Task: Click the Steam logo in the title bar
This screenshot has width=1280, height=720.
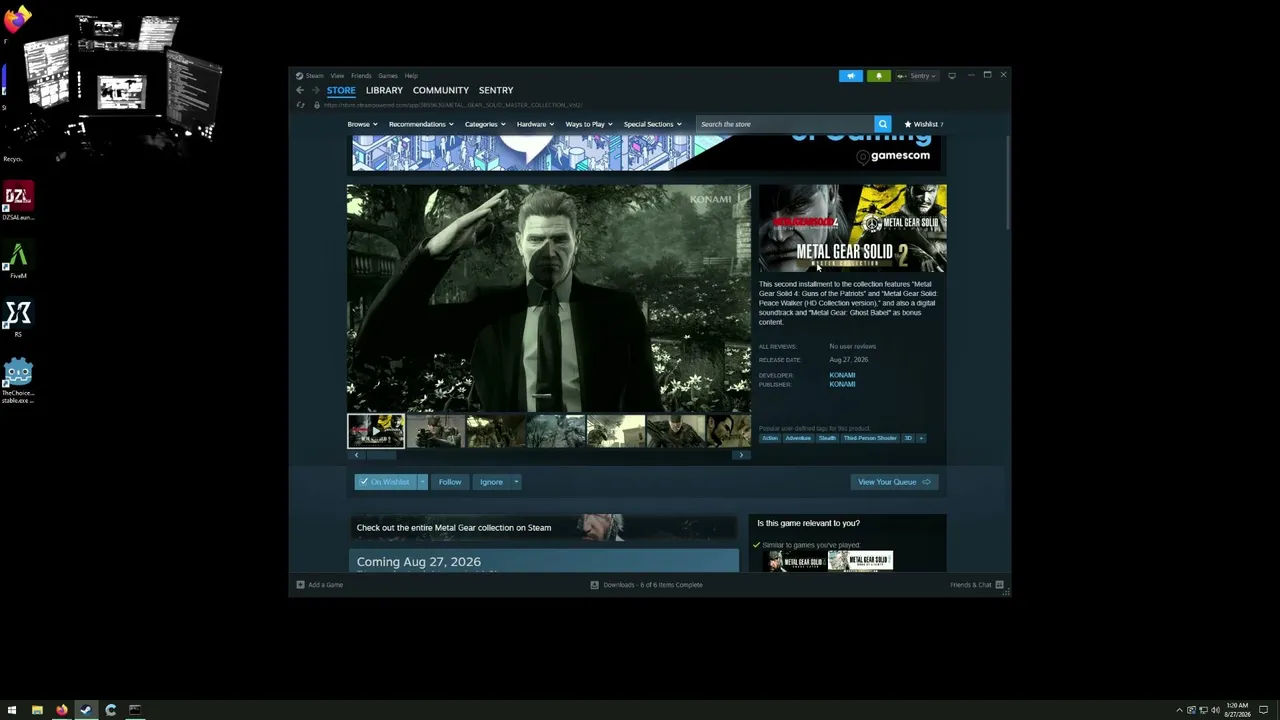Action: [x=299, y=76]
